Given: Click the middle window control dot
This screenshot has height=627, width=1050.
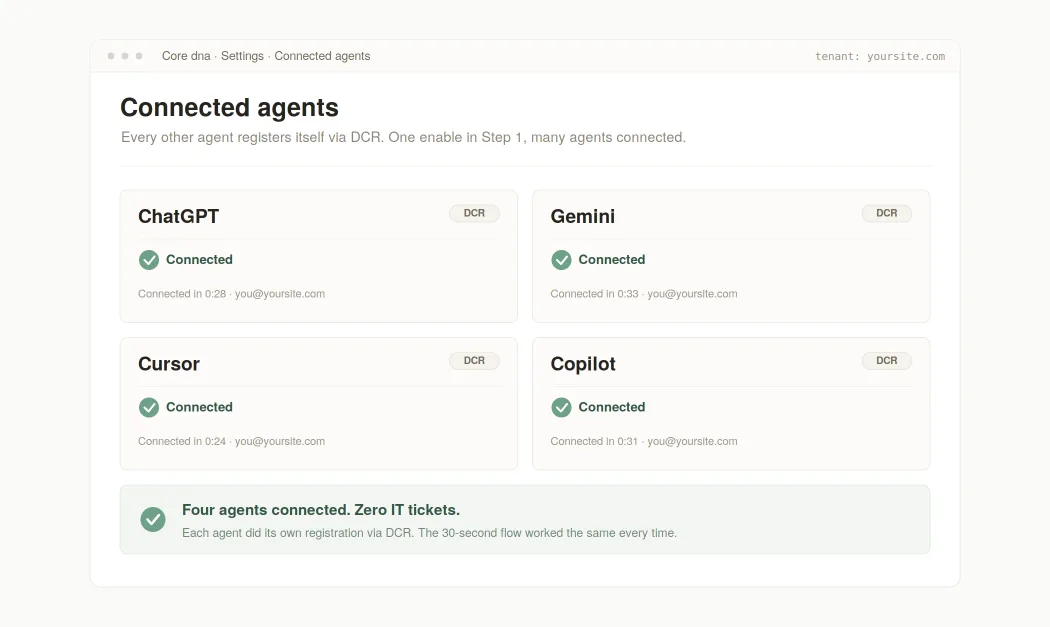Looking at the screenshot, I should tap(125, 56).
